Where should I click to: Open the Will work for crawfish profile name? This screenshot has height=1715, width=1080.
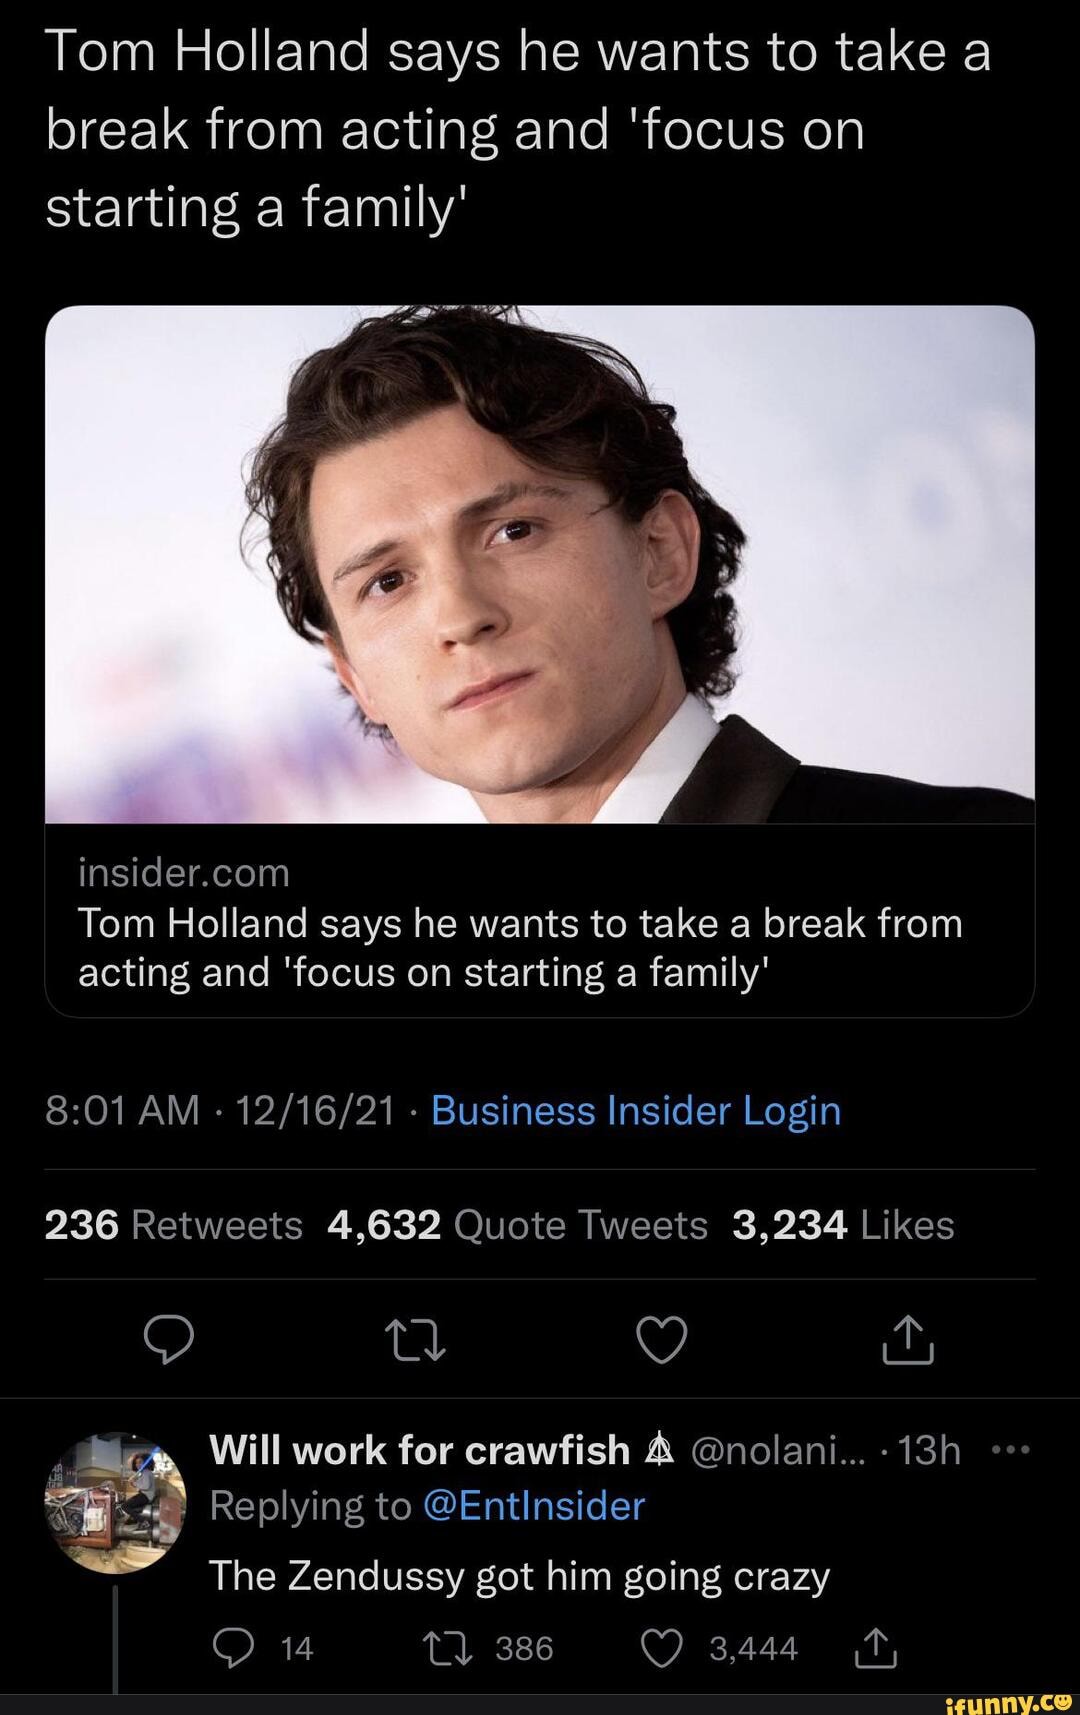point(420,1450)
